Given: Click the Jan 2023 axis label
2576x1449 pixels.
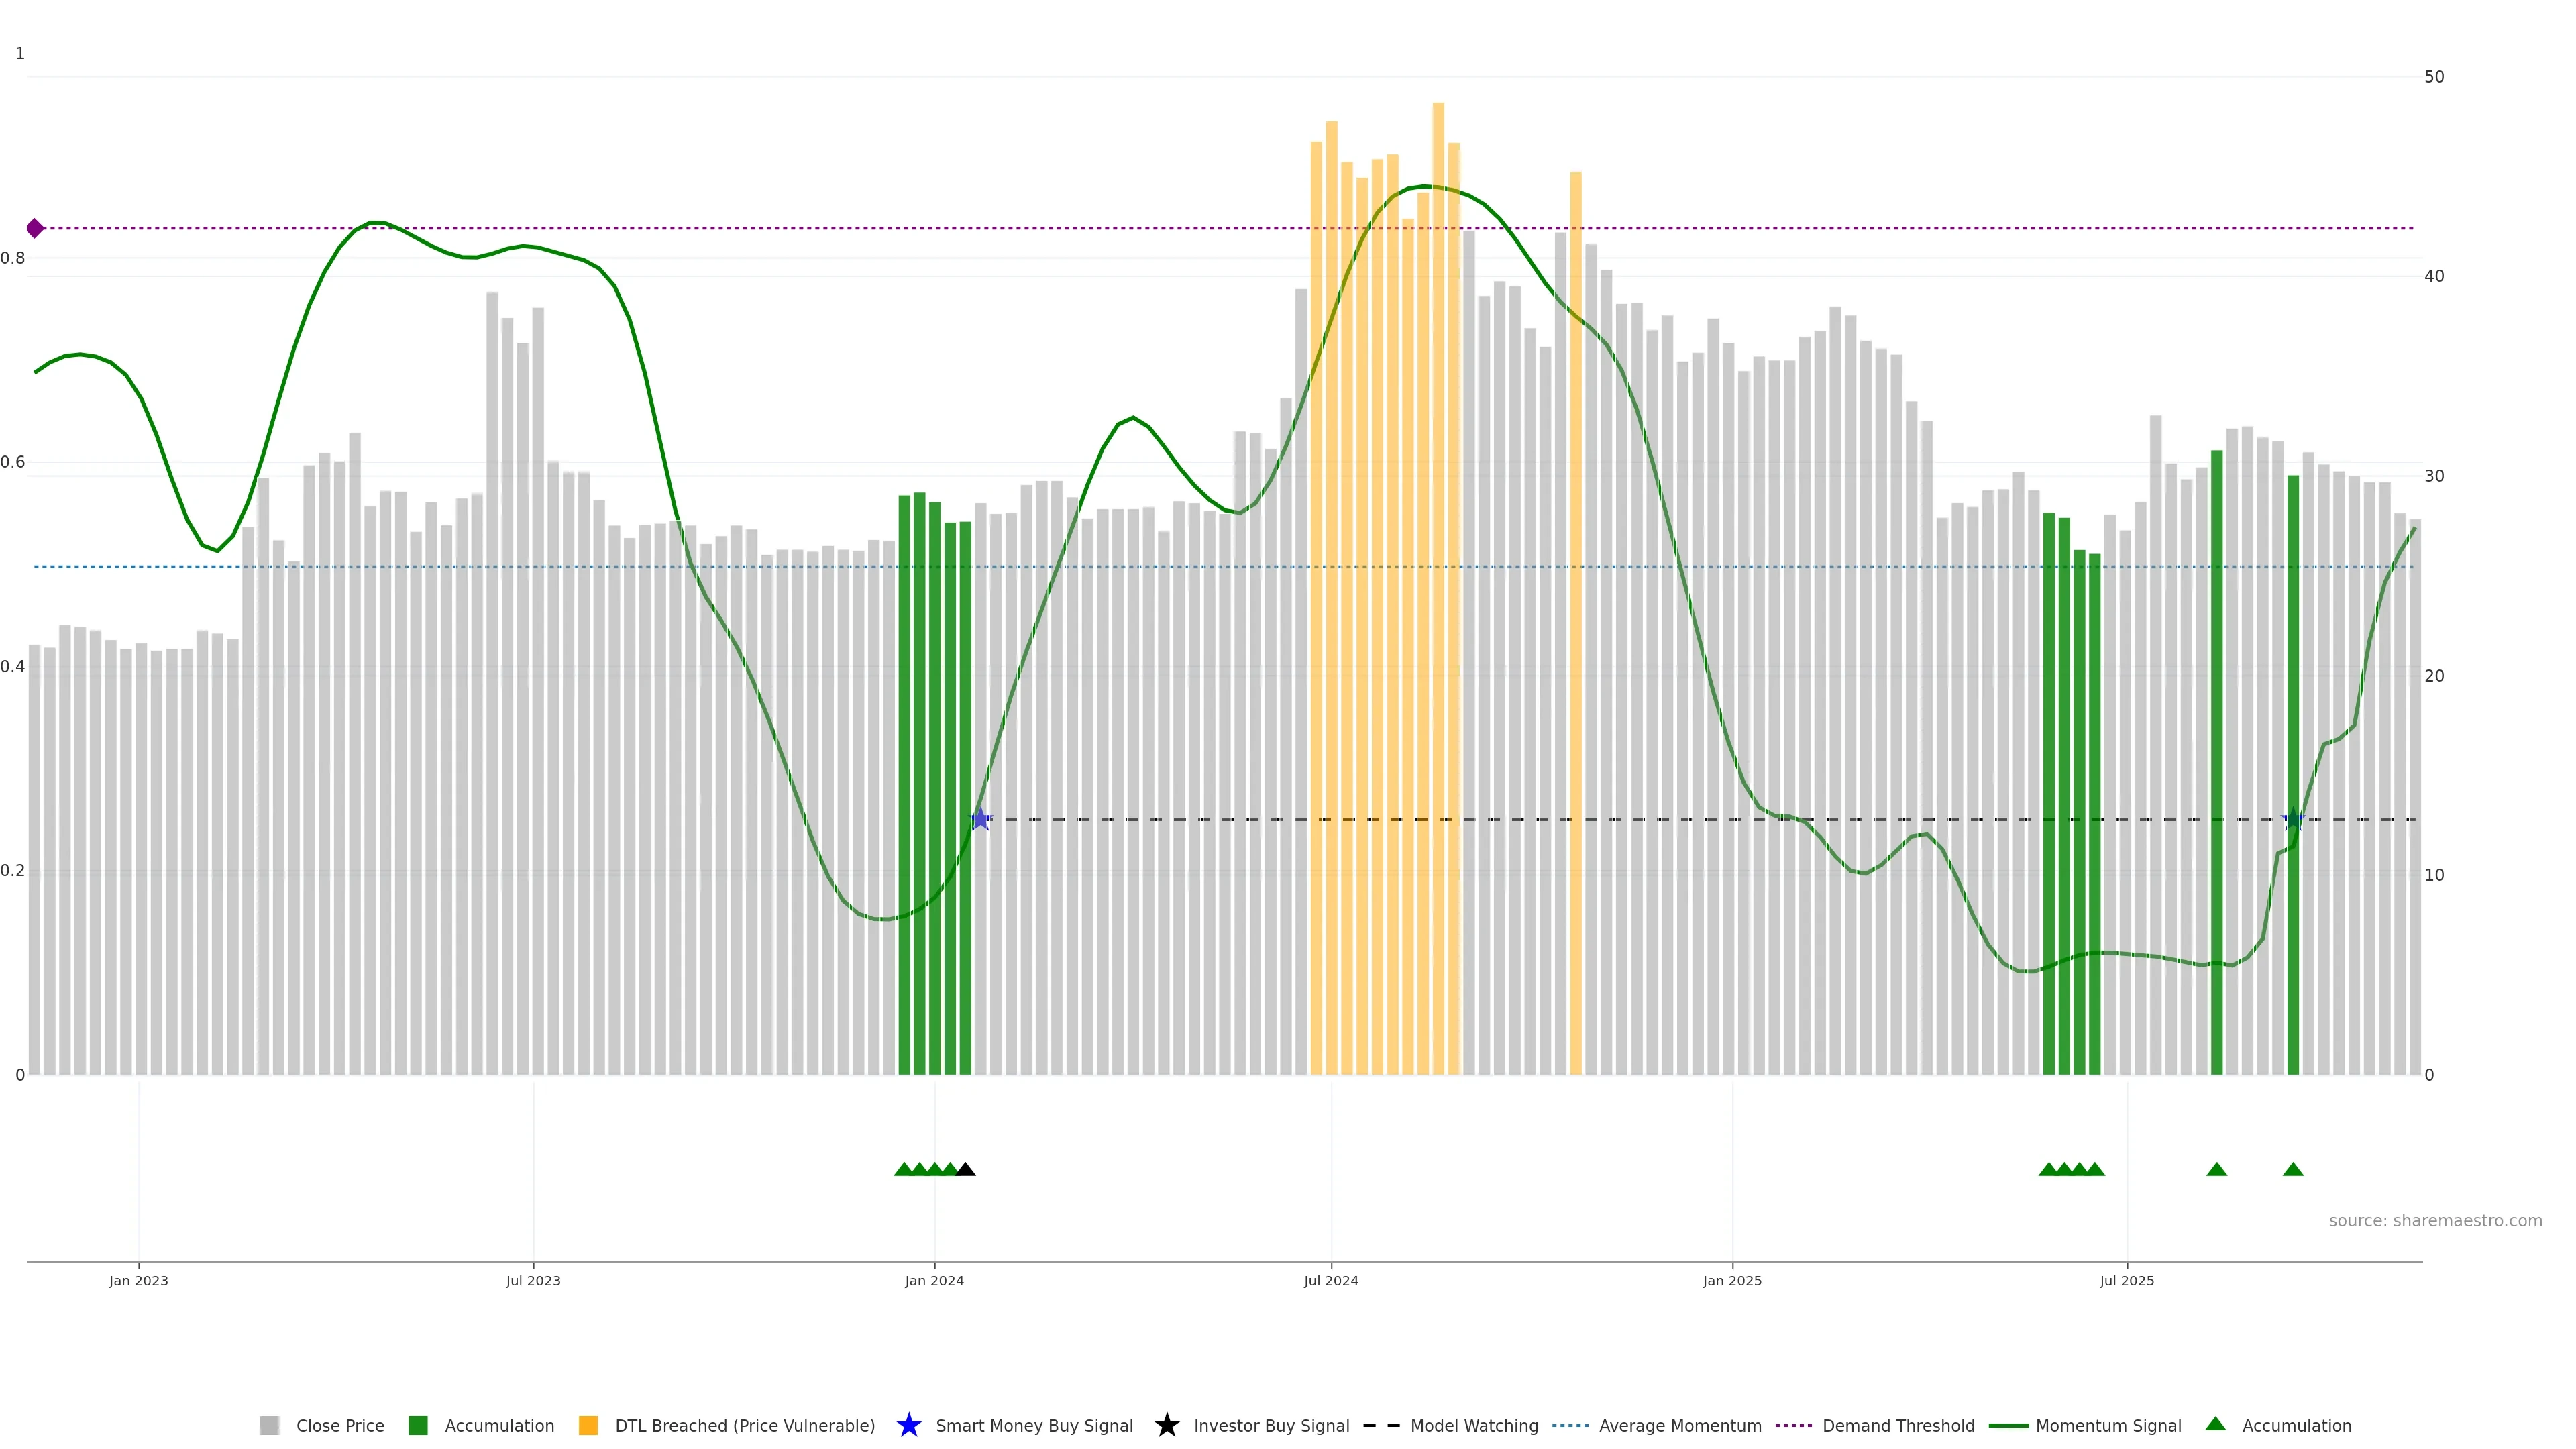Looking at the screenshot, I should 138,1280.
